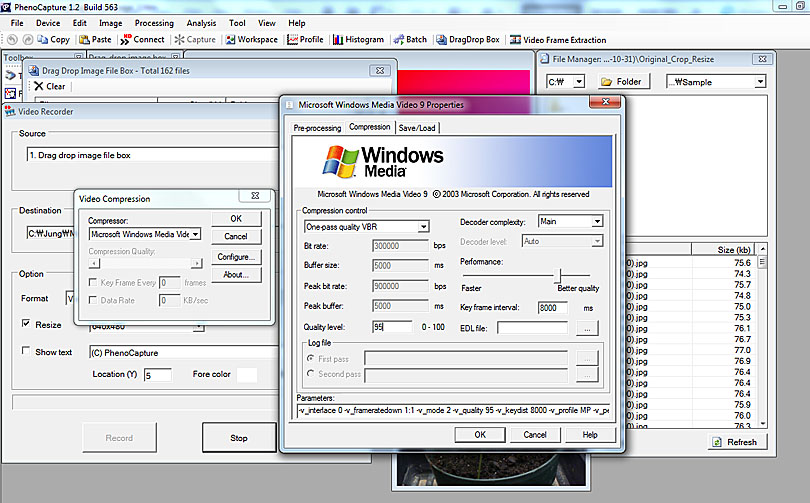Click the Refresh icon in File Manager
810x503 pixels.
click(718, 441)
